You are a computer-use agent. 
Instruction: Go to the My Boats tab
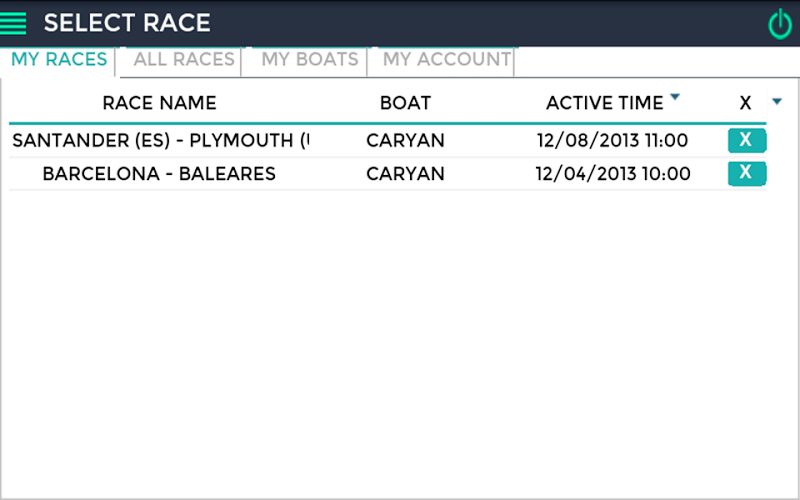tap(309, 60)
